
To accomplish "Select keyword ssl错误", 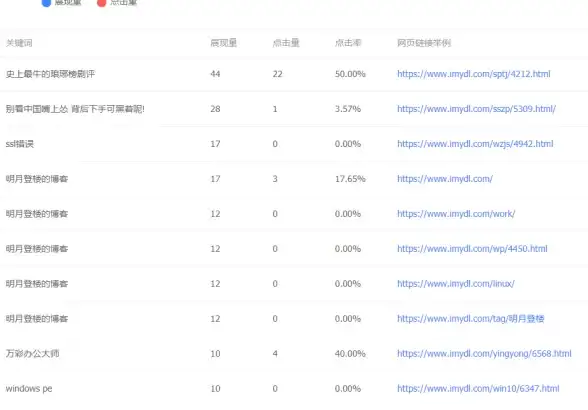I will pyautogui.click(x=20, y=144).
